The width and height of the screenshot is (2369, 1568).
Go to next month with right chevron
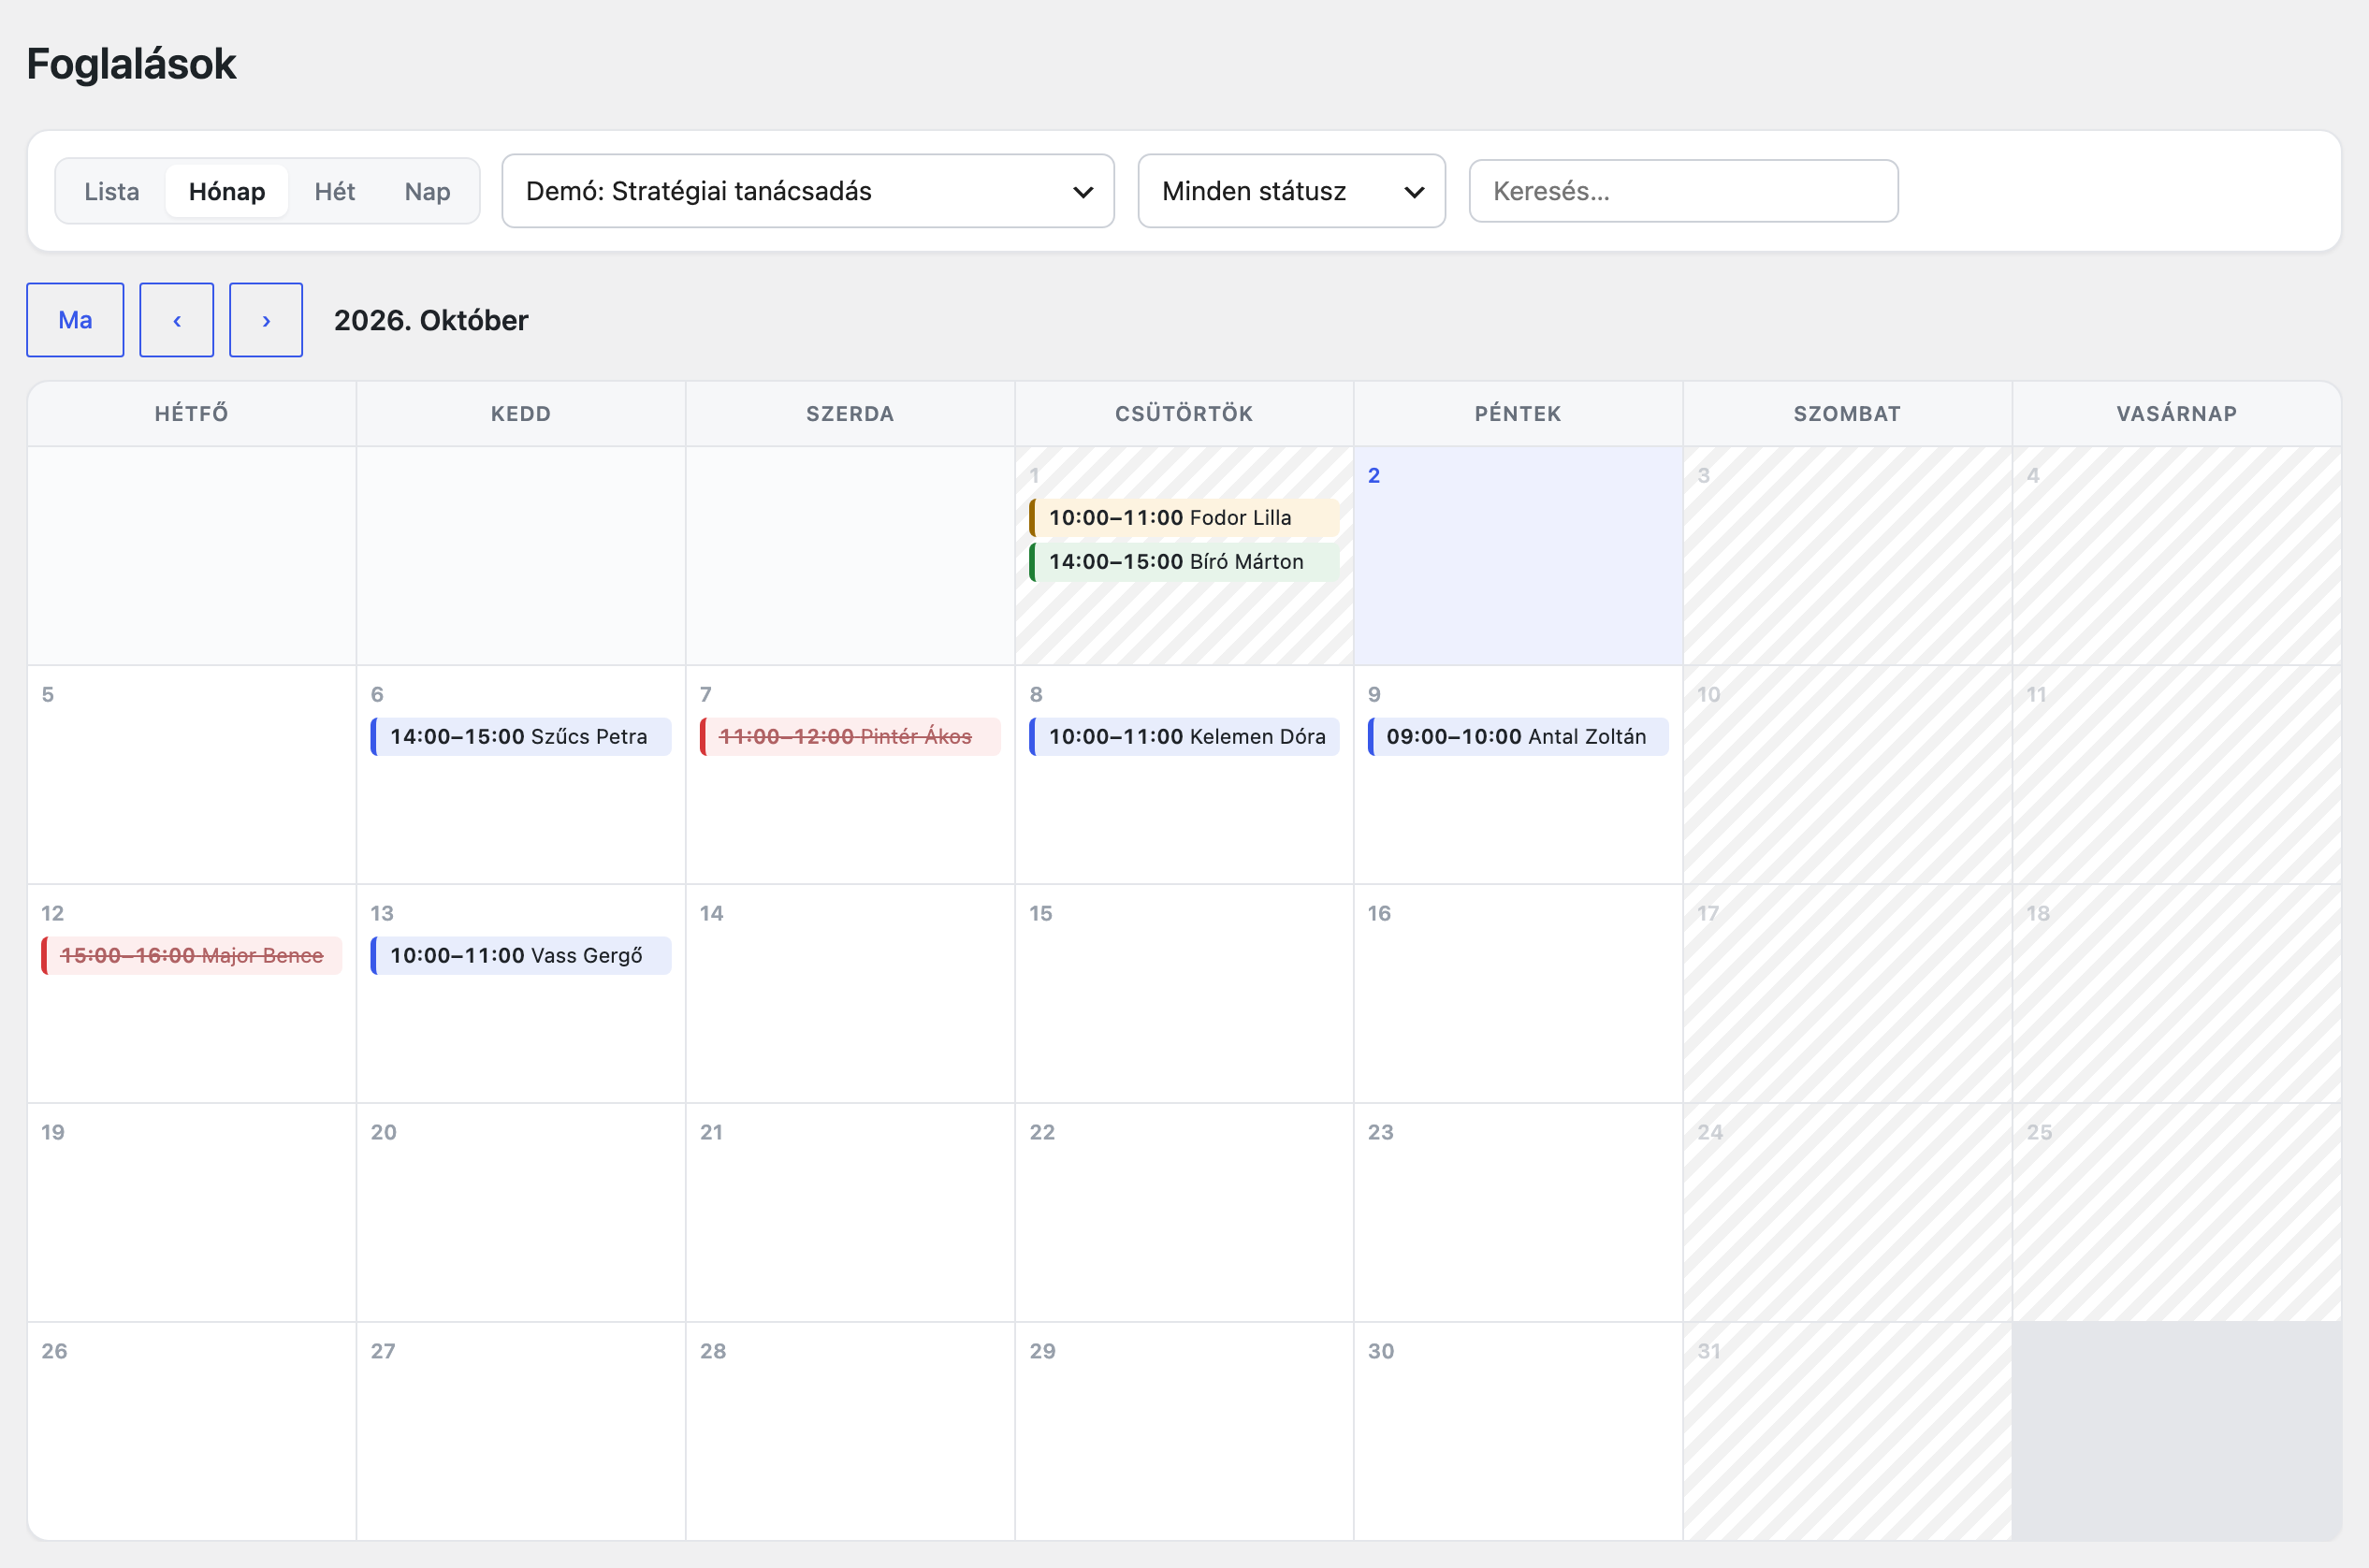click(x=266, y=320)
